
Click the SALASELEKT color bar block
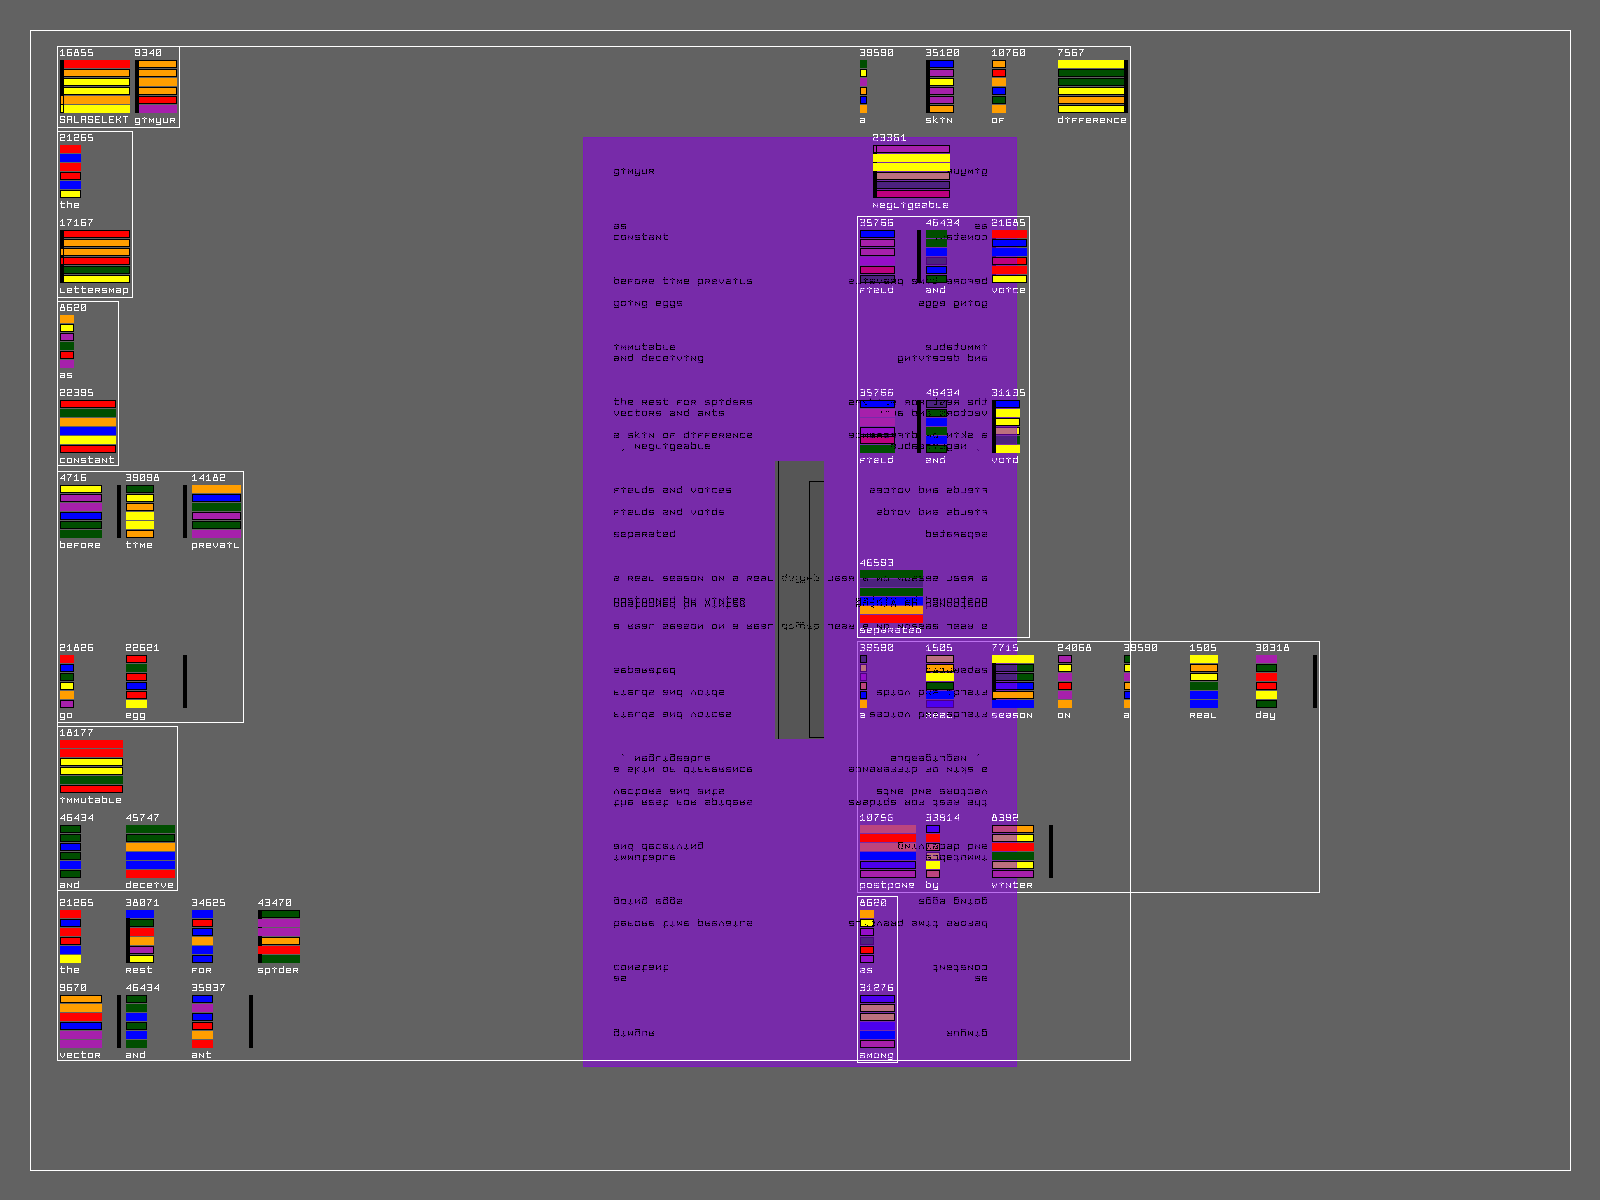(x=95, y=86)
